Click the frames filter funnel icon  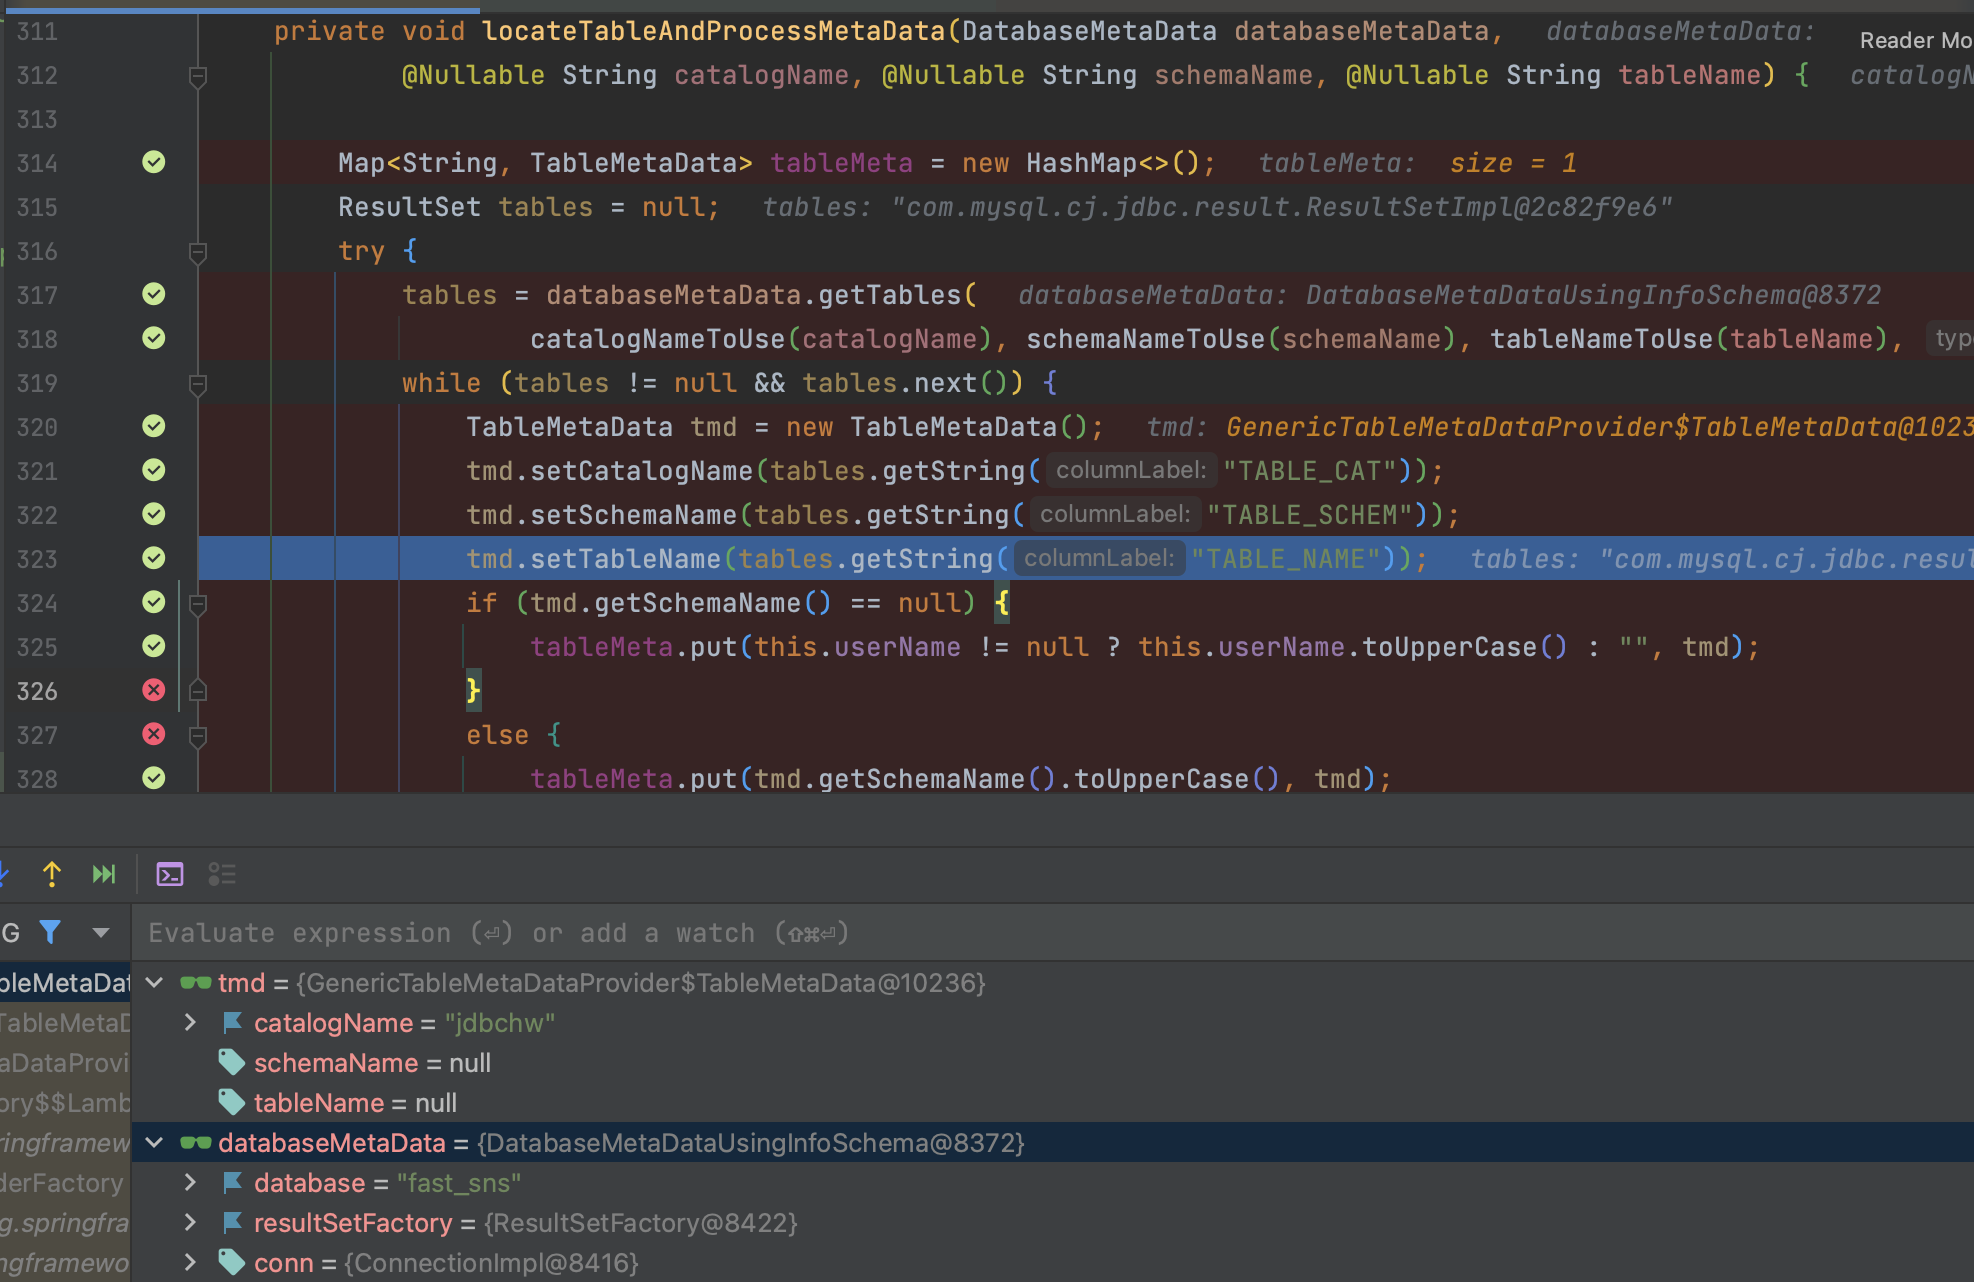pos(50,932)
